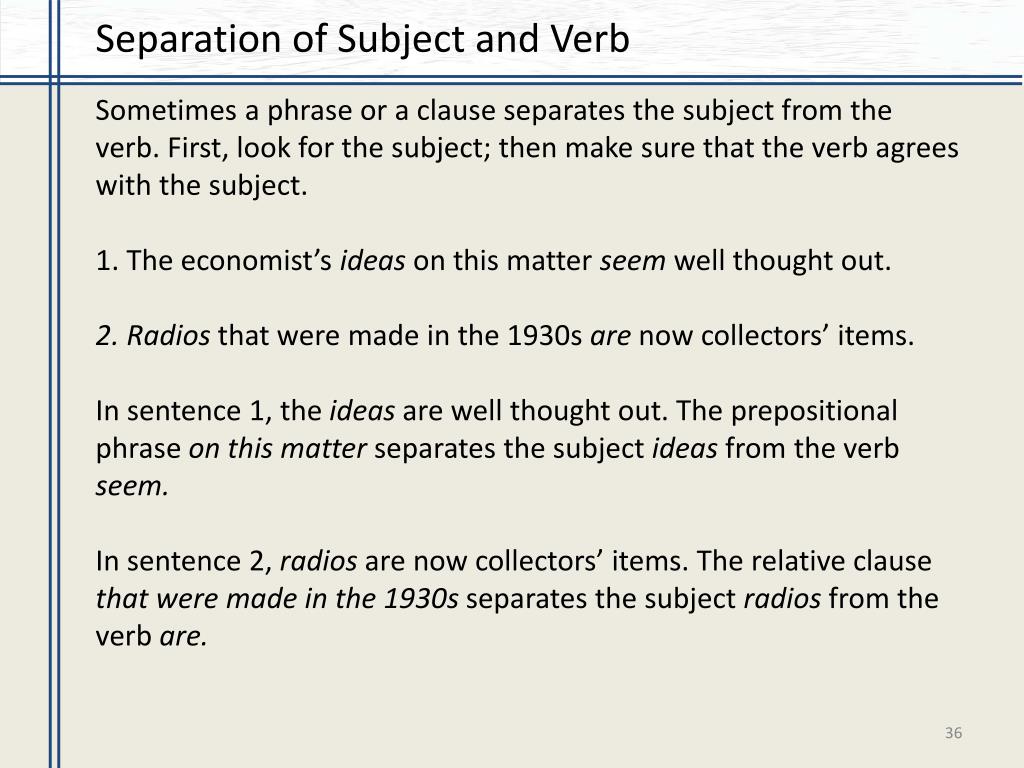Click the italic verb seem in sentence 1

pyautogui.click(x=632, y=261)
